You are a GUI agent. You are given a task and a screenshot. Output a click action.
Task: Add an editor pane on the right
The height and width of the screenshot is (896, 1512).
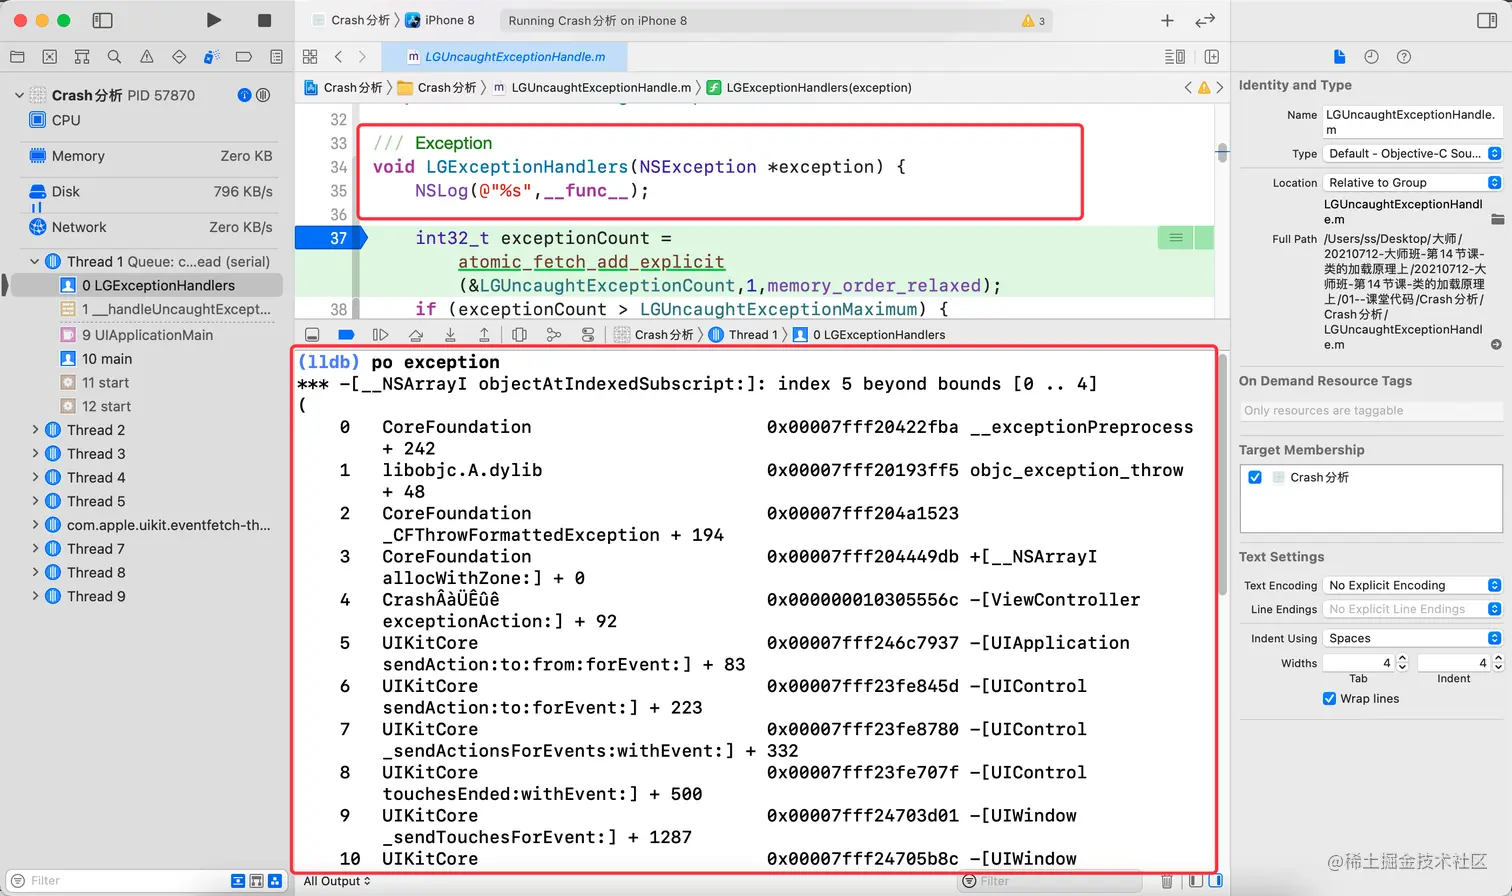tap(1212, 57)
